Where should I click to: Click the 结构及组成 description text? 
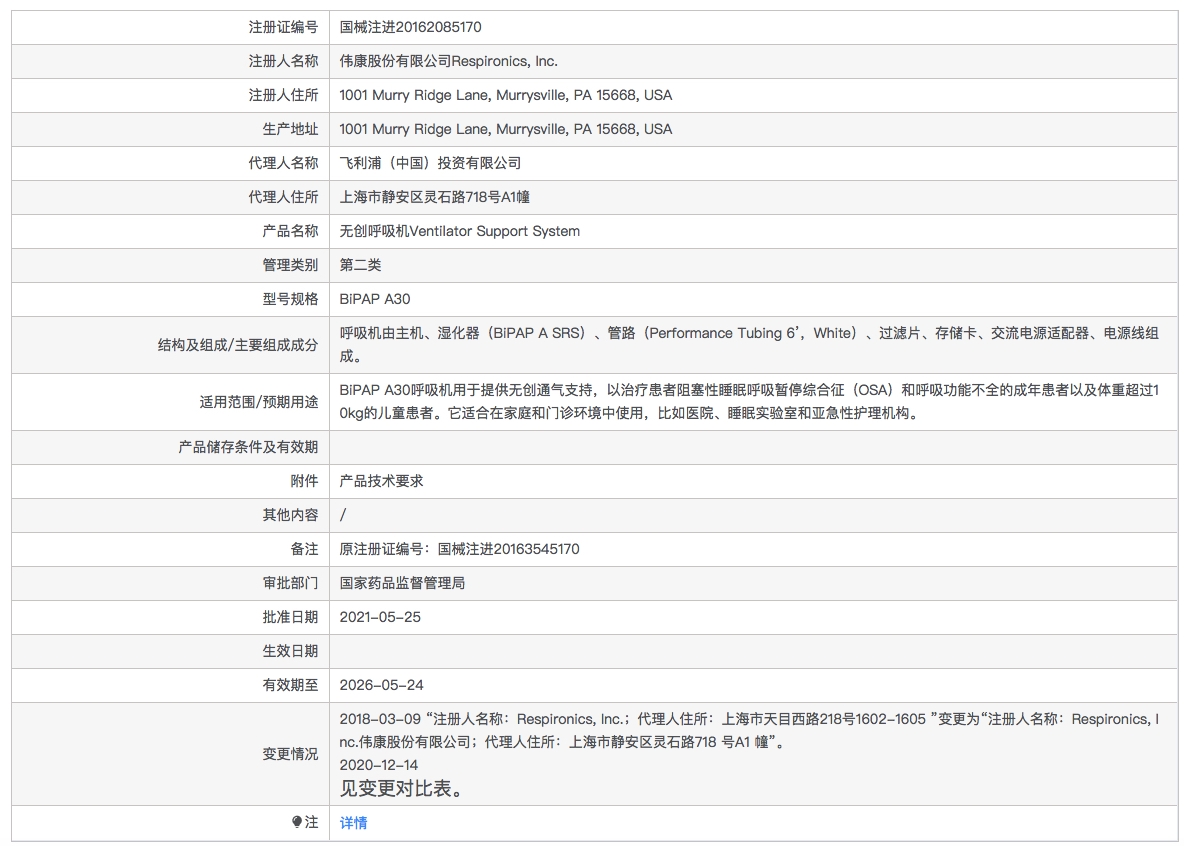[749, 344]
